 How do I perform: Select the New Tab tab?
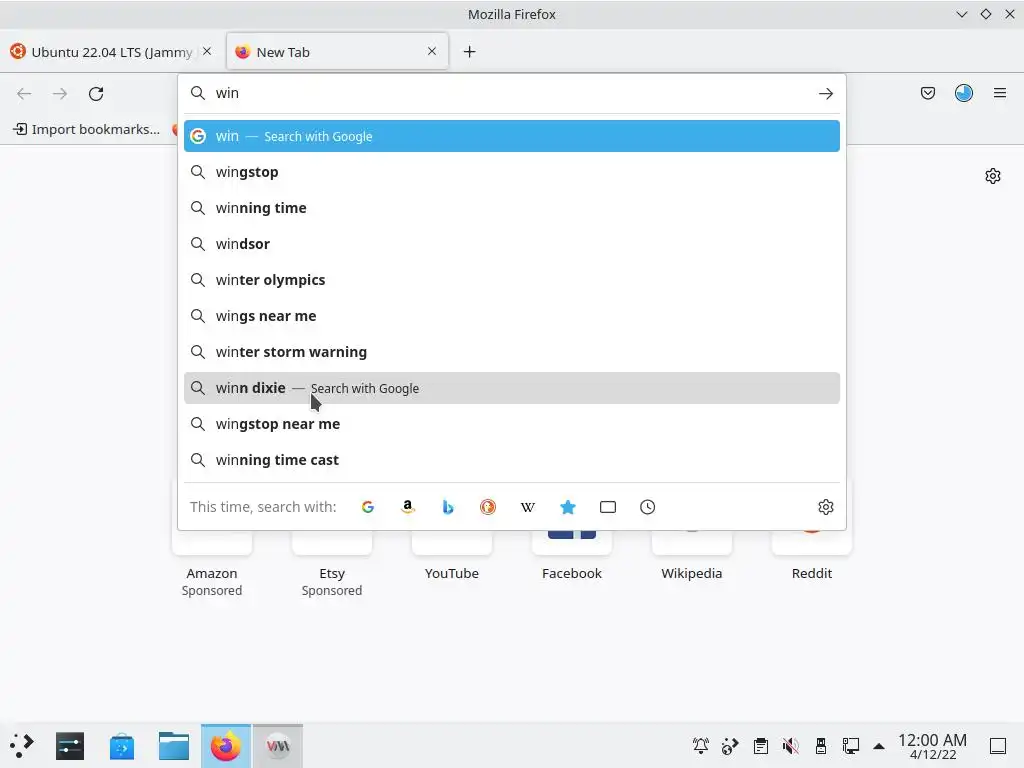[x=338, y=52]
